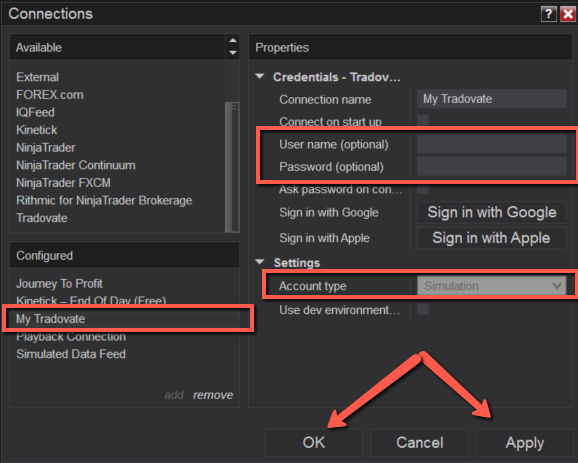Select FOREX.com in the Available list
Screen dimensions: 578x463
click(50, 95)
